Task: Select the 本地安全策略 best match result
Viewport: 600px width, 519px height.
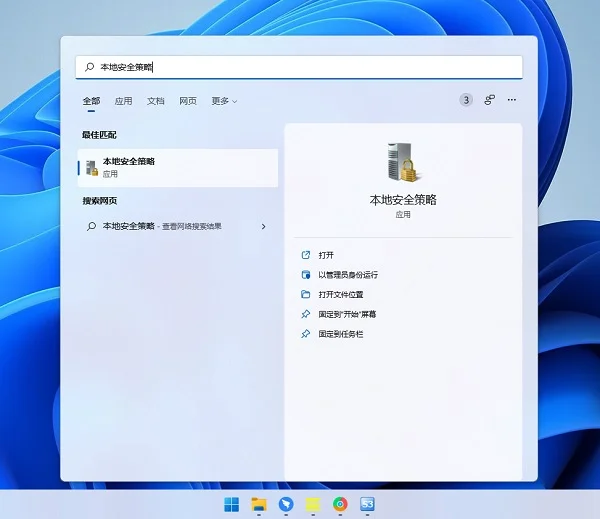Action: 178,168
